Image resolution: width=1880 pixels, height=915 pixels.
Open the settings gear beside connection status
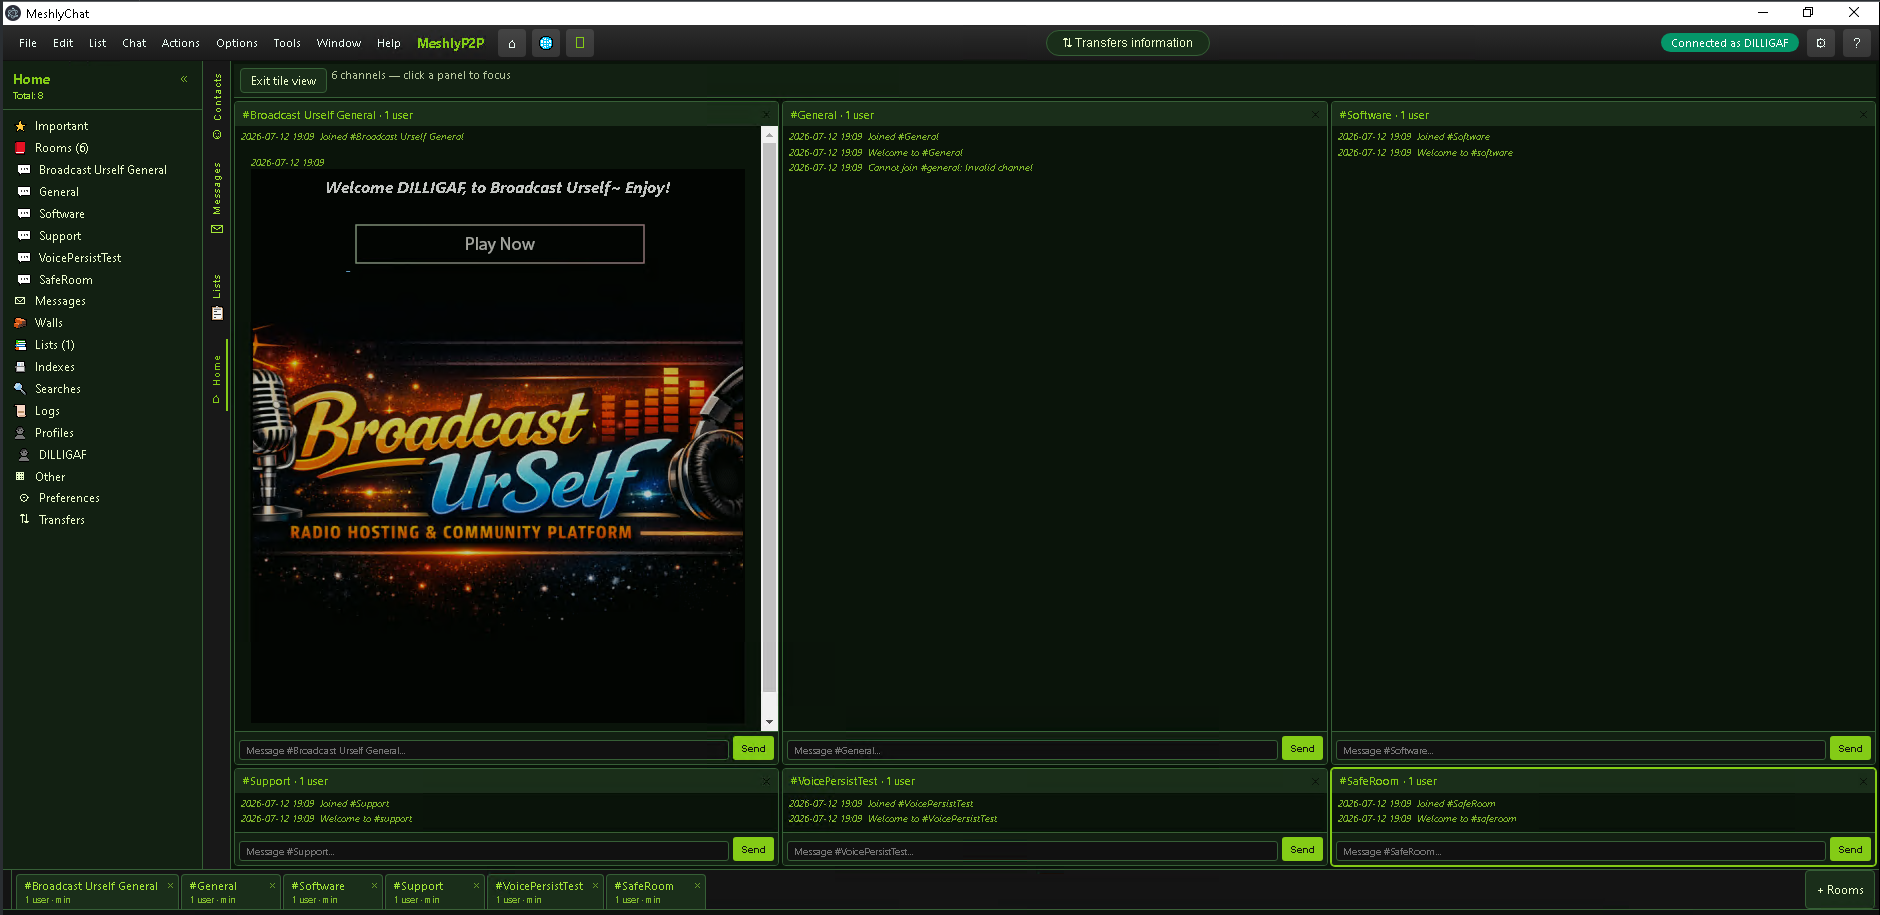(1821, 43)
